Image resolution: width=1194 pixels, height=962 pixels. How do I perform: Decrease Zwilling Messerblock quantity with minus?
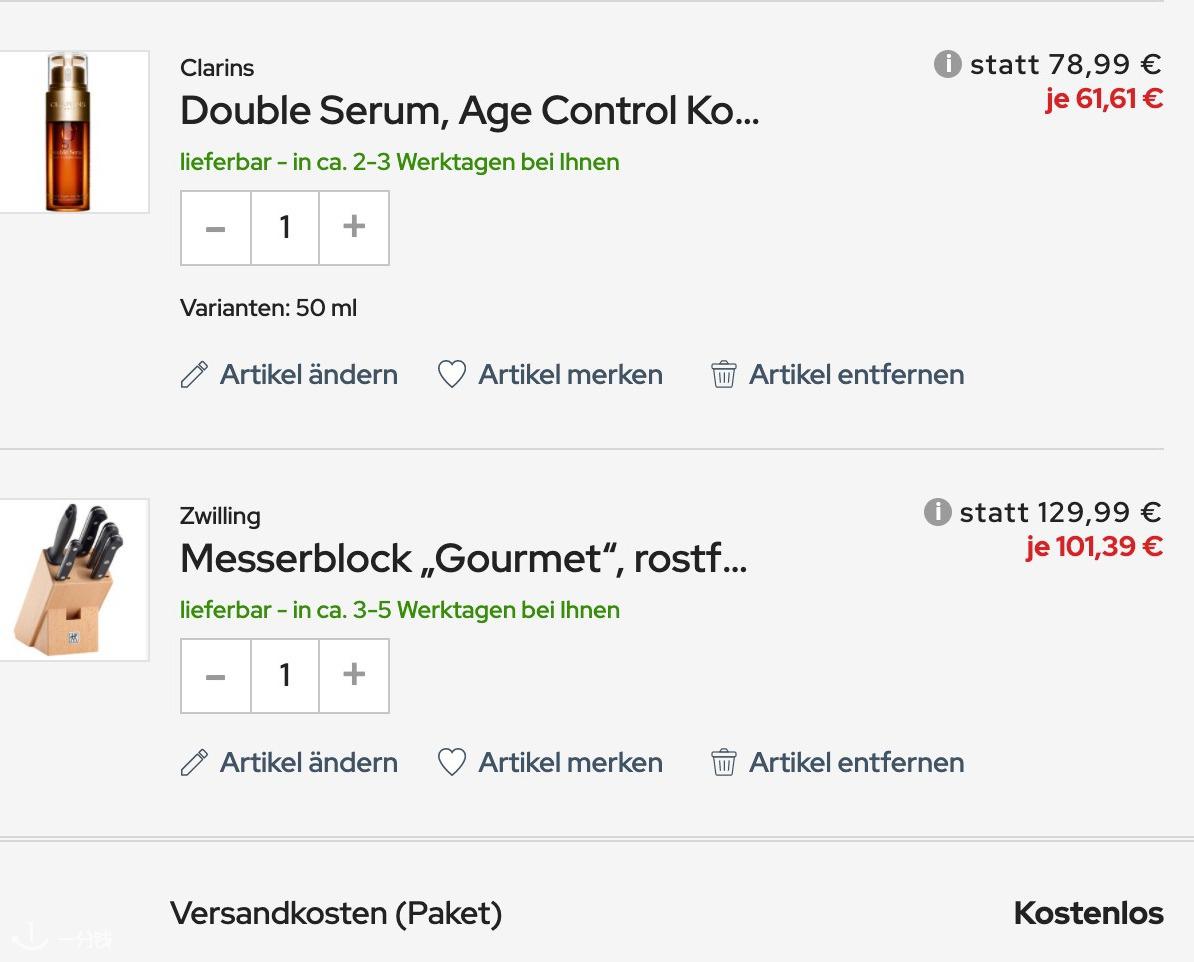pos(215,676)
